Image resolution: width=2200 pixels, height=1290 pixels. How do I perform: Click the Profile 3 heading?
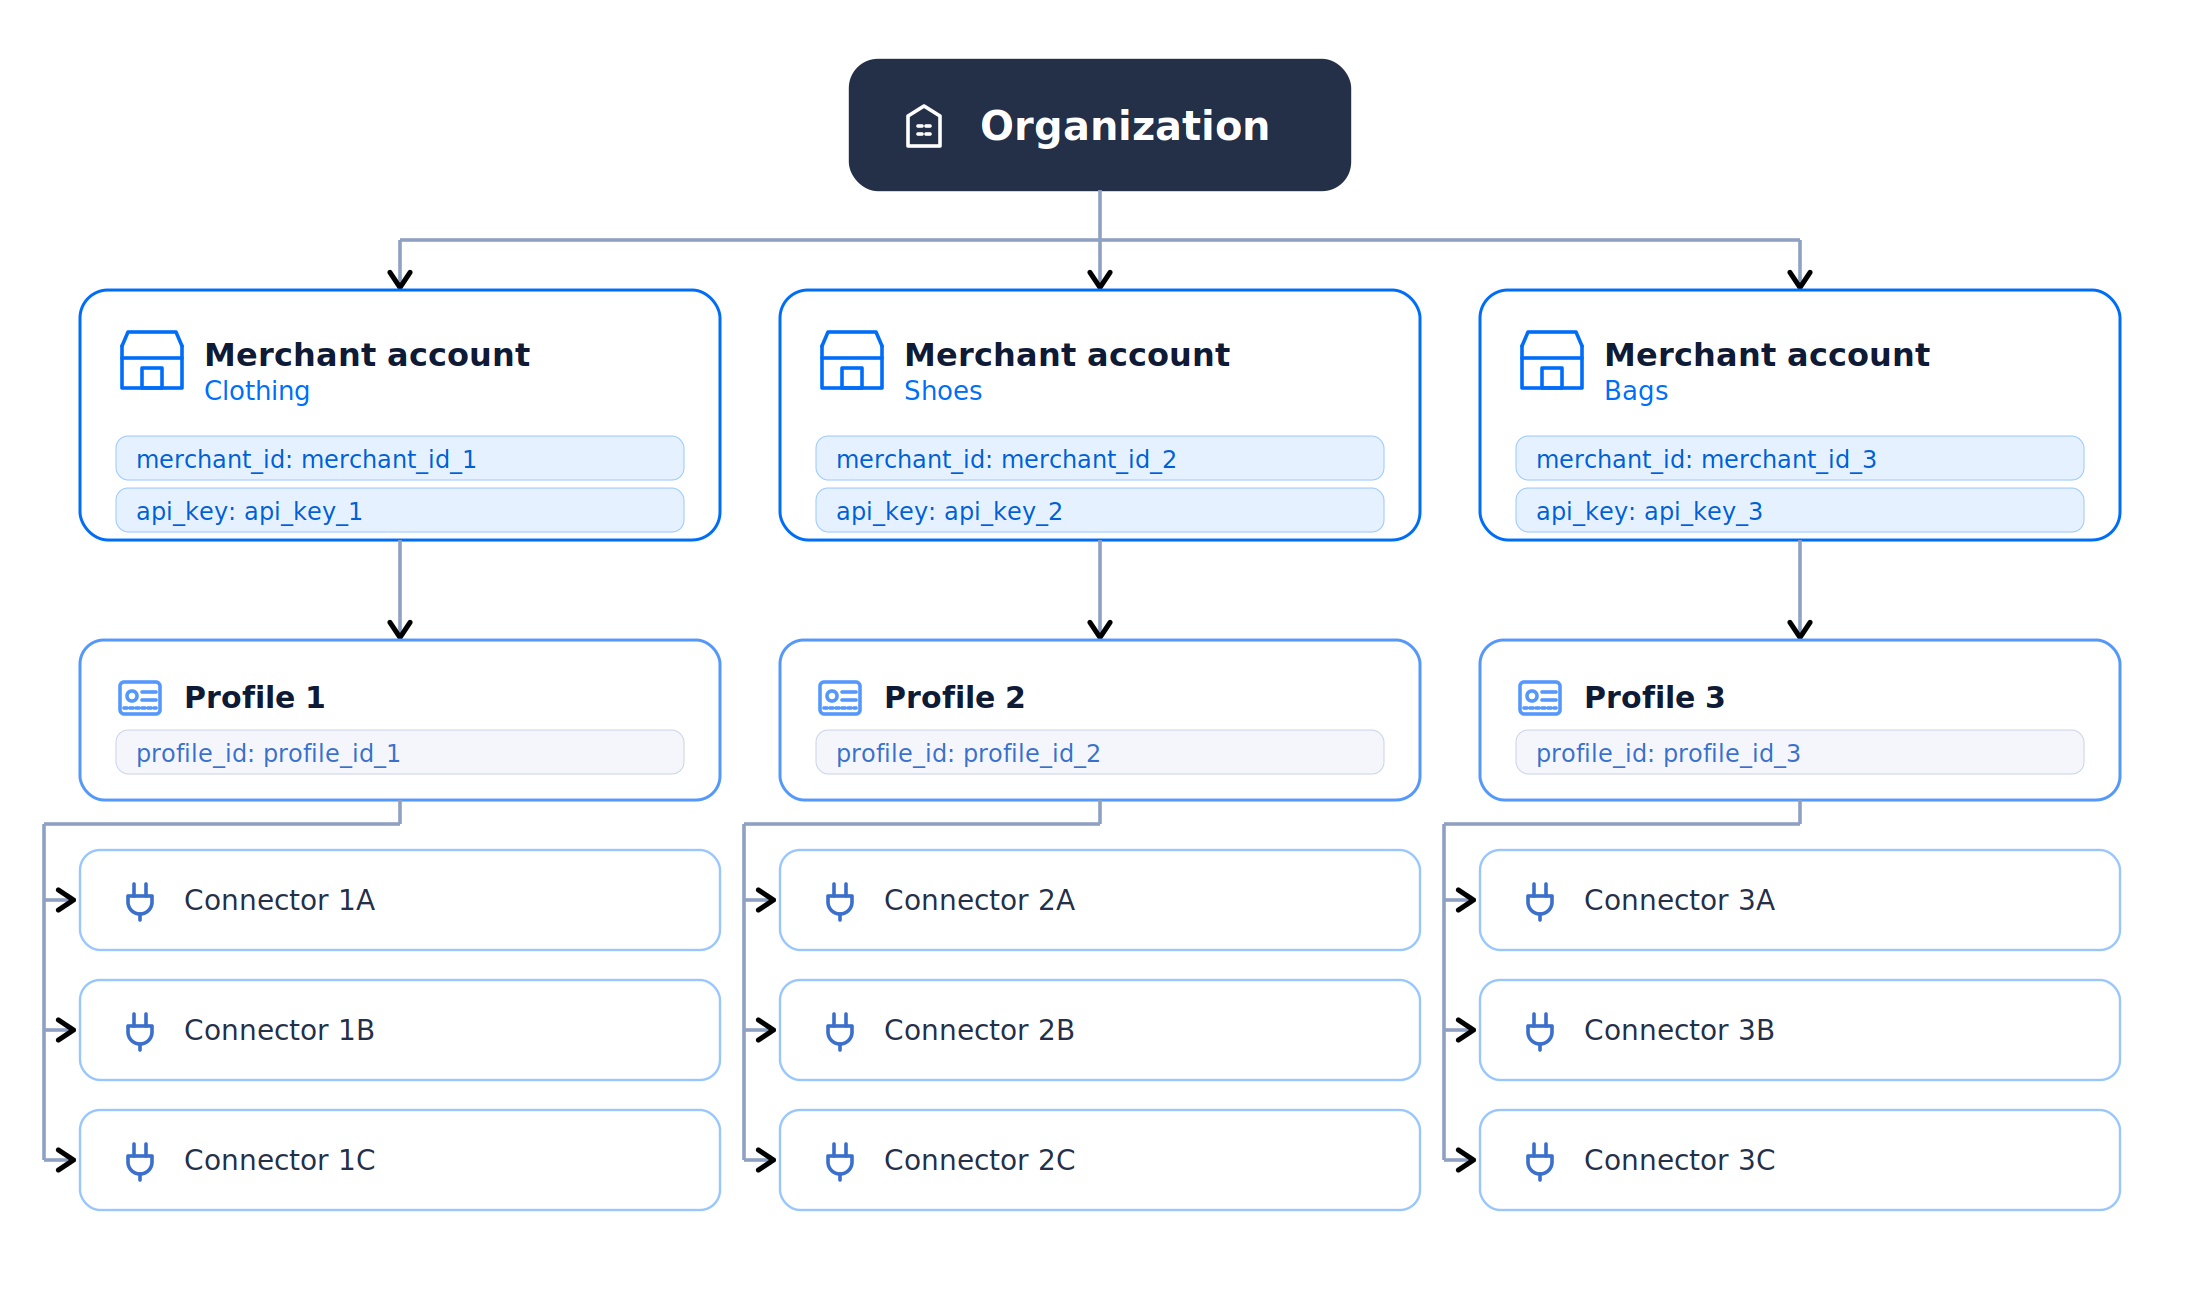coord(1655,697)
